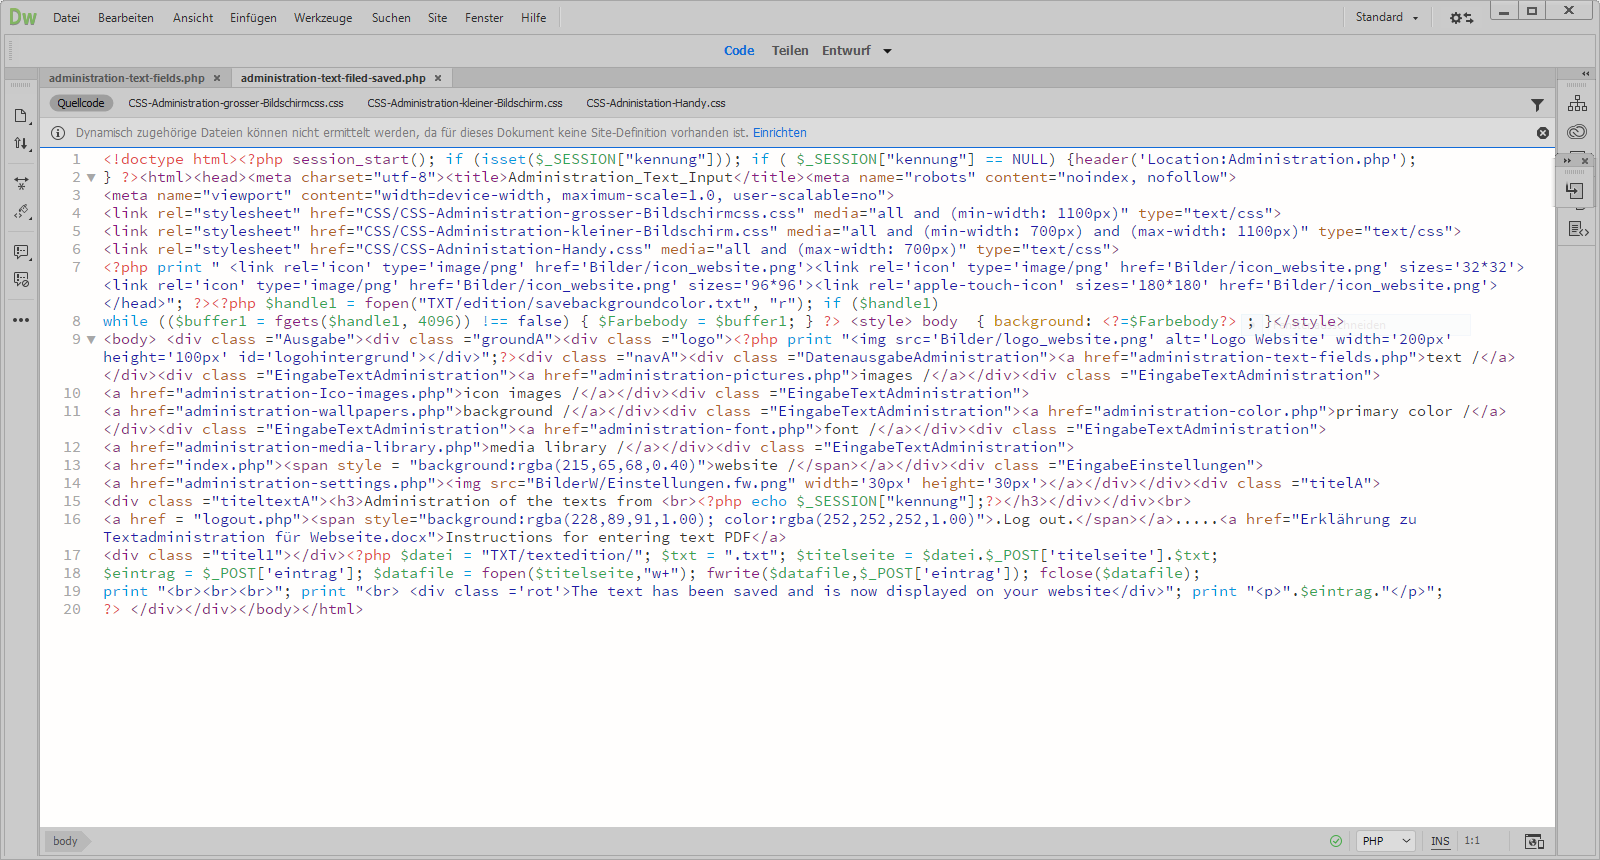The width and height of the screenshot is (1600, 860).
Task: Click the related files filter funnel icon
Action: (x=1537, y=104)
